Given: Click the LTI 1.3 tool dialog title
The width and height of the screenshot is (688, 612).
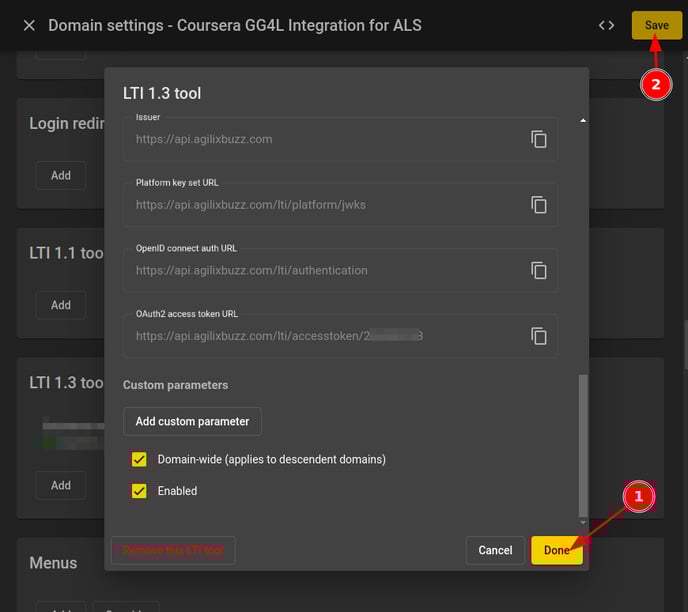Looking at the screenshot, I should coord(162,93).
